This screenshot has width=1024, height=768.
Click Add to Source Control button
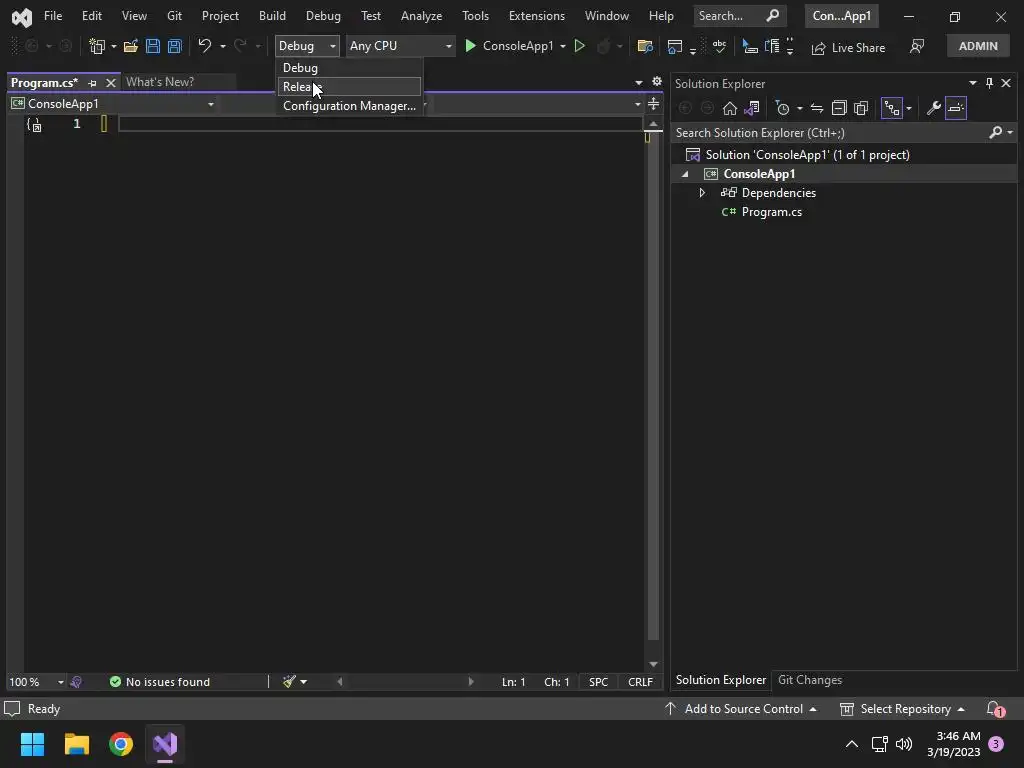click(741, 709)
